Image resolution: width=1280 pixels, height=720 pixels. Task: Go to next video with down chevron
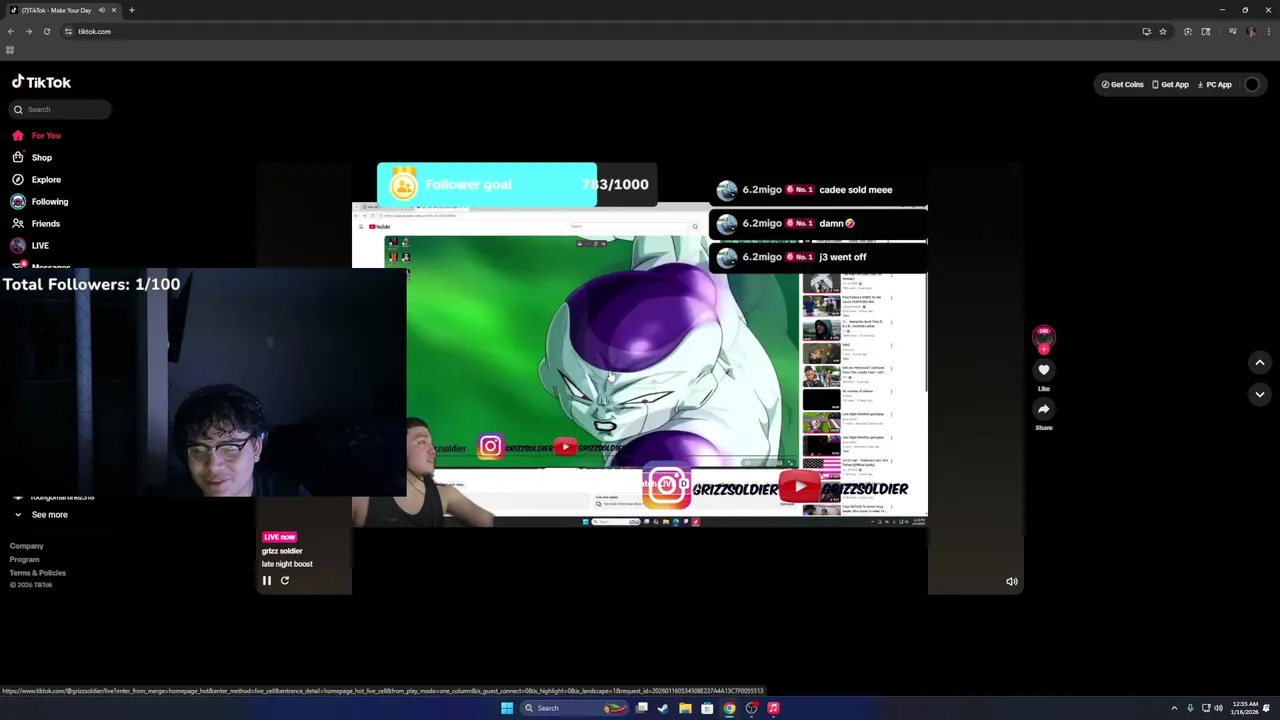pos(1260,394)
